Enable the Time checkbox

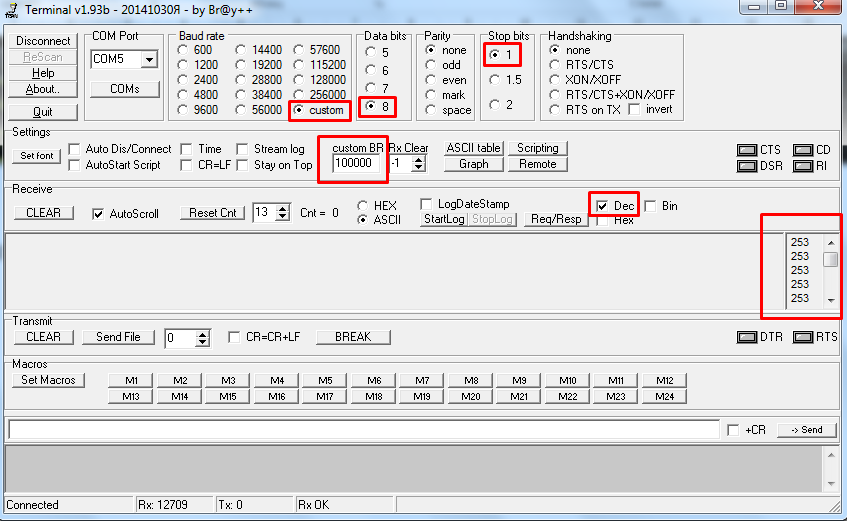point(186,149)
